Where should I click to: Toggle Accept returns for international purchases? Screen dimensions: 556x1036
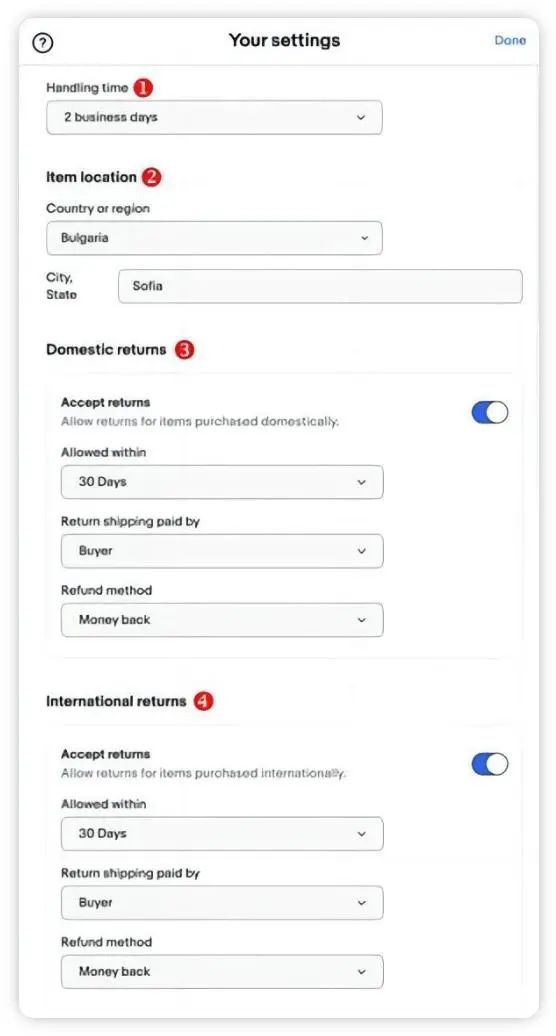tap(489, 764)
